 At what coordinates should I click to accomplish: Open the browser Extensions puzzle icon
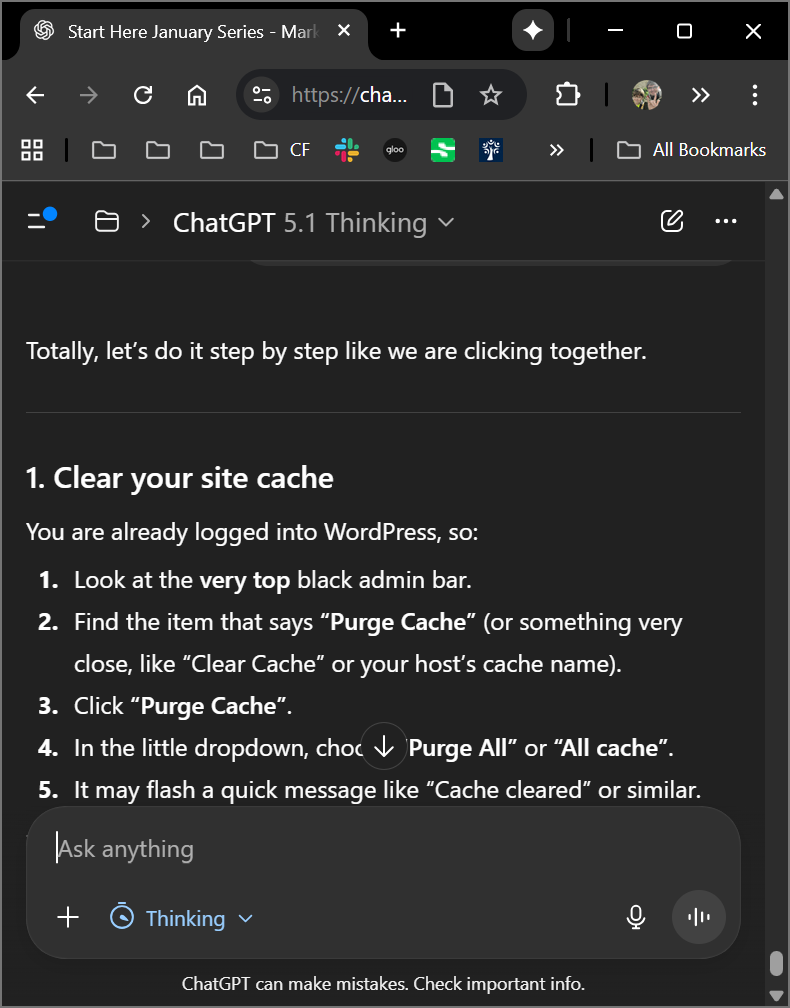tap(567, 95)
